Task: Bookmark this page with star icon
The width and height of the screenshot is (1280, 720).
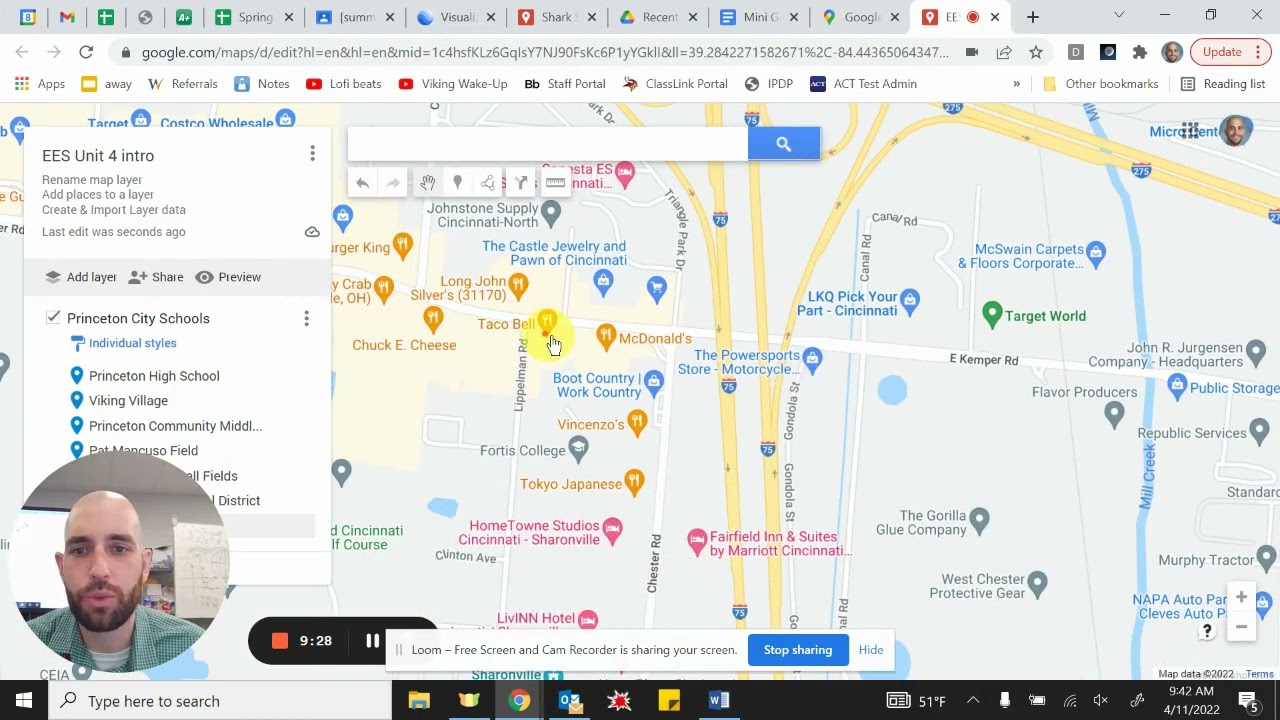Action: [x=1036, y=52]
